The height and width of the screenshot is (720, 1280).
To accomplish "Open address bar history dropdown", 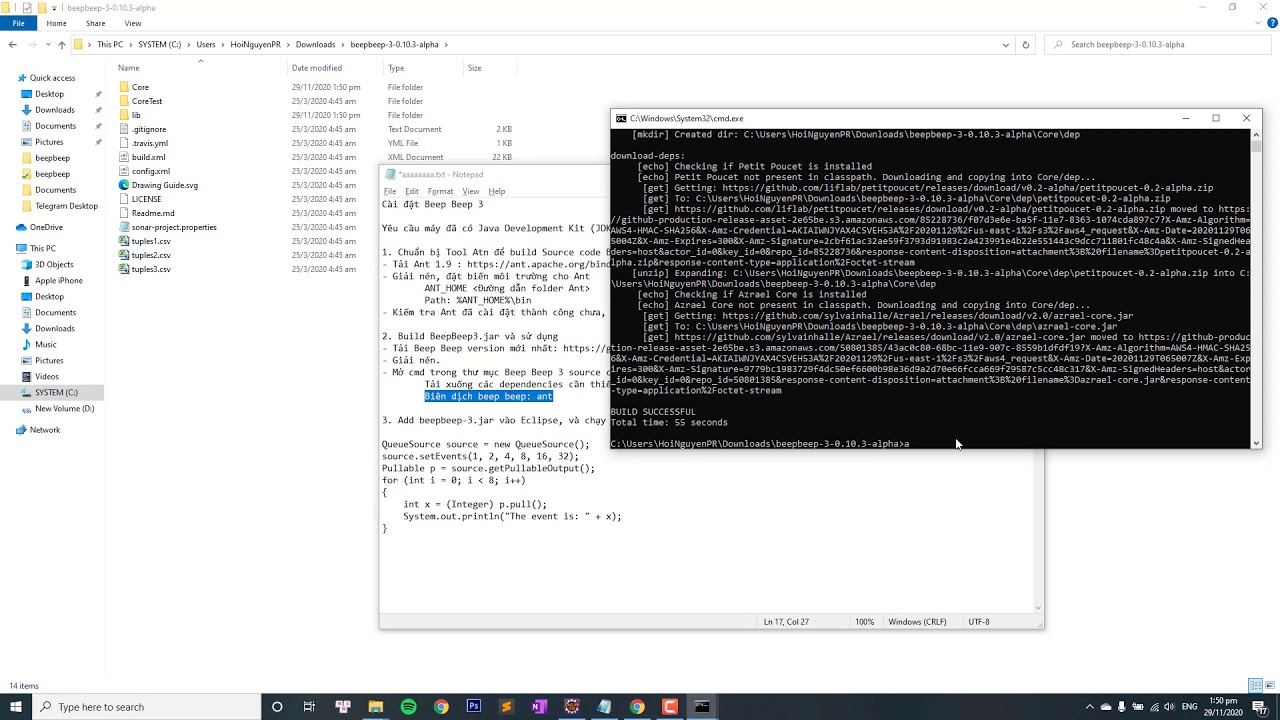I will pyautogui.click(x=1006, y=45).
